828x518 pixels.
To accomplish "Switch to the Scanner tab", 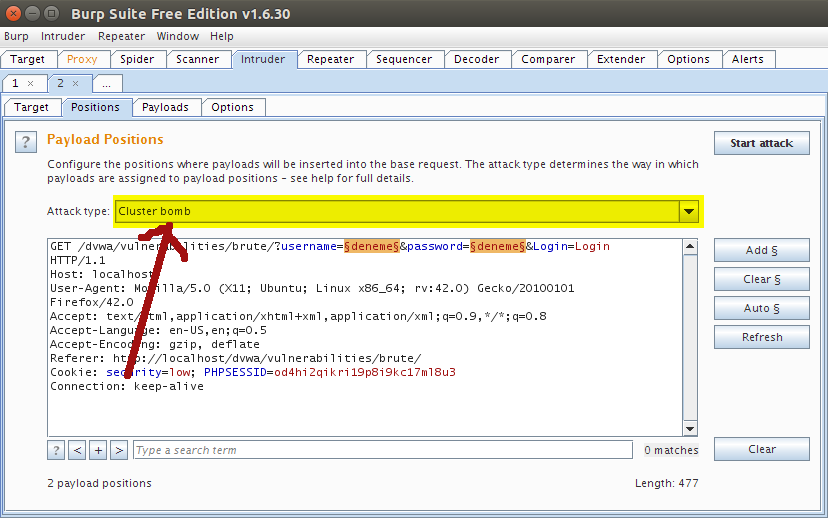I will point(197,59).
